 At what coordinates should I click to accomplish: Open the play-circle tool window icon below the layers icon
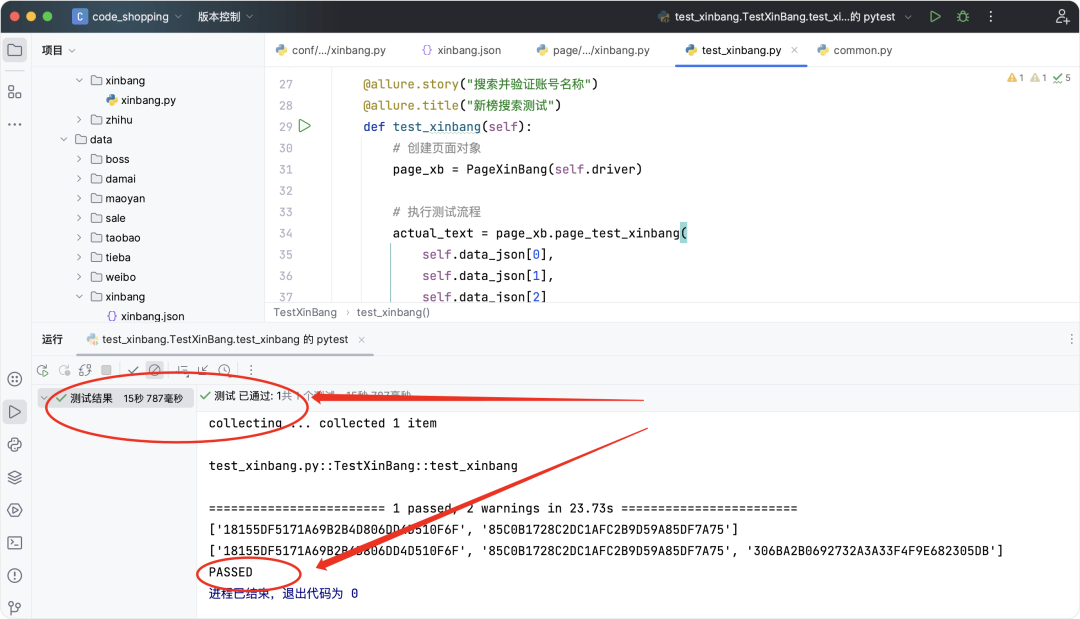point(14,510)
